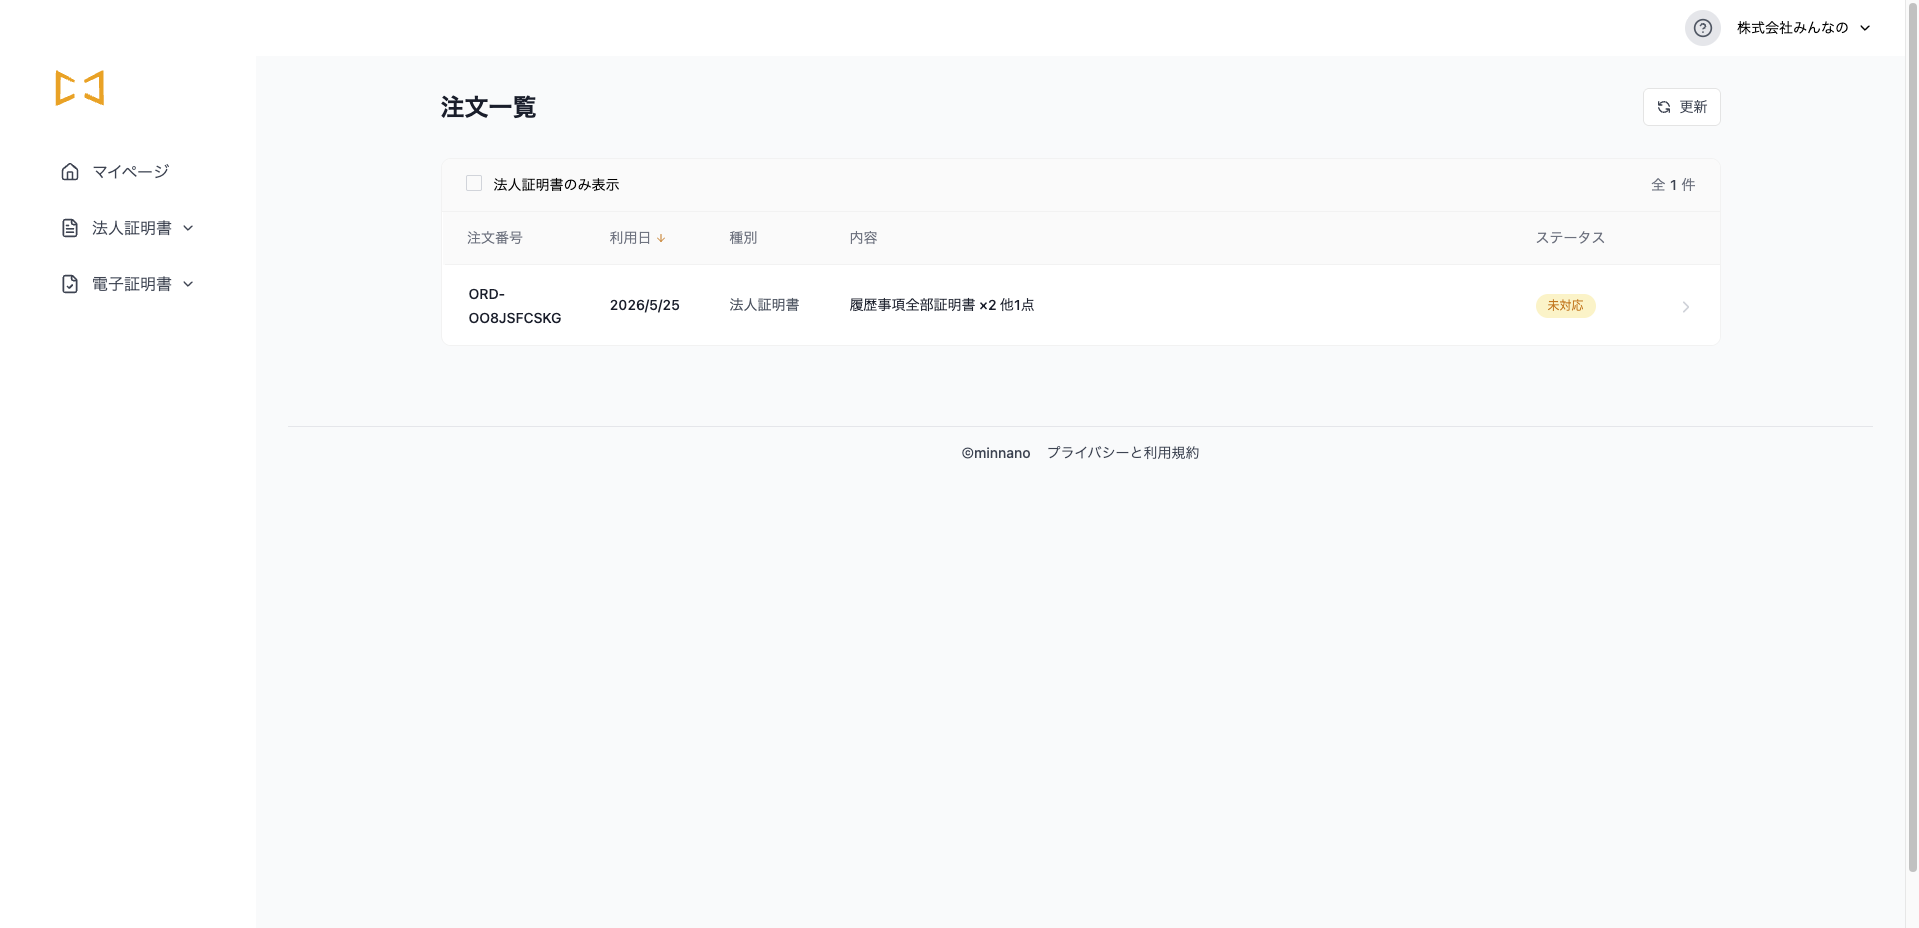The width and height of the screenshot is (1919, 928).
Task: Click the 全 1 件 count text
Action: [x=1673, y=185]
